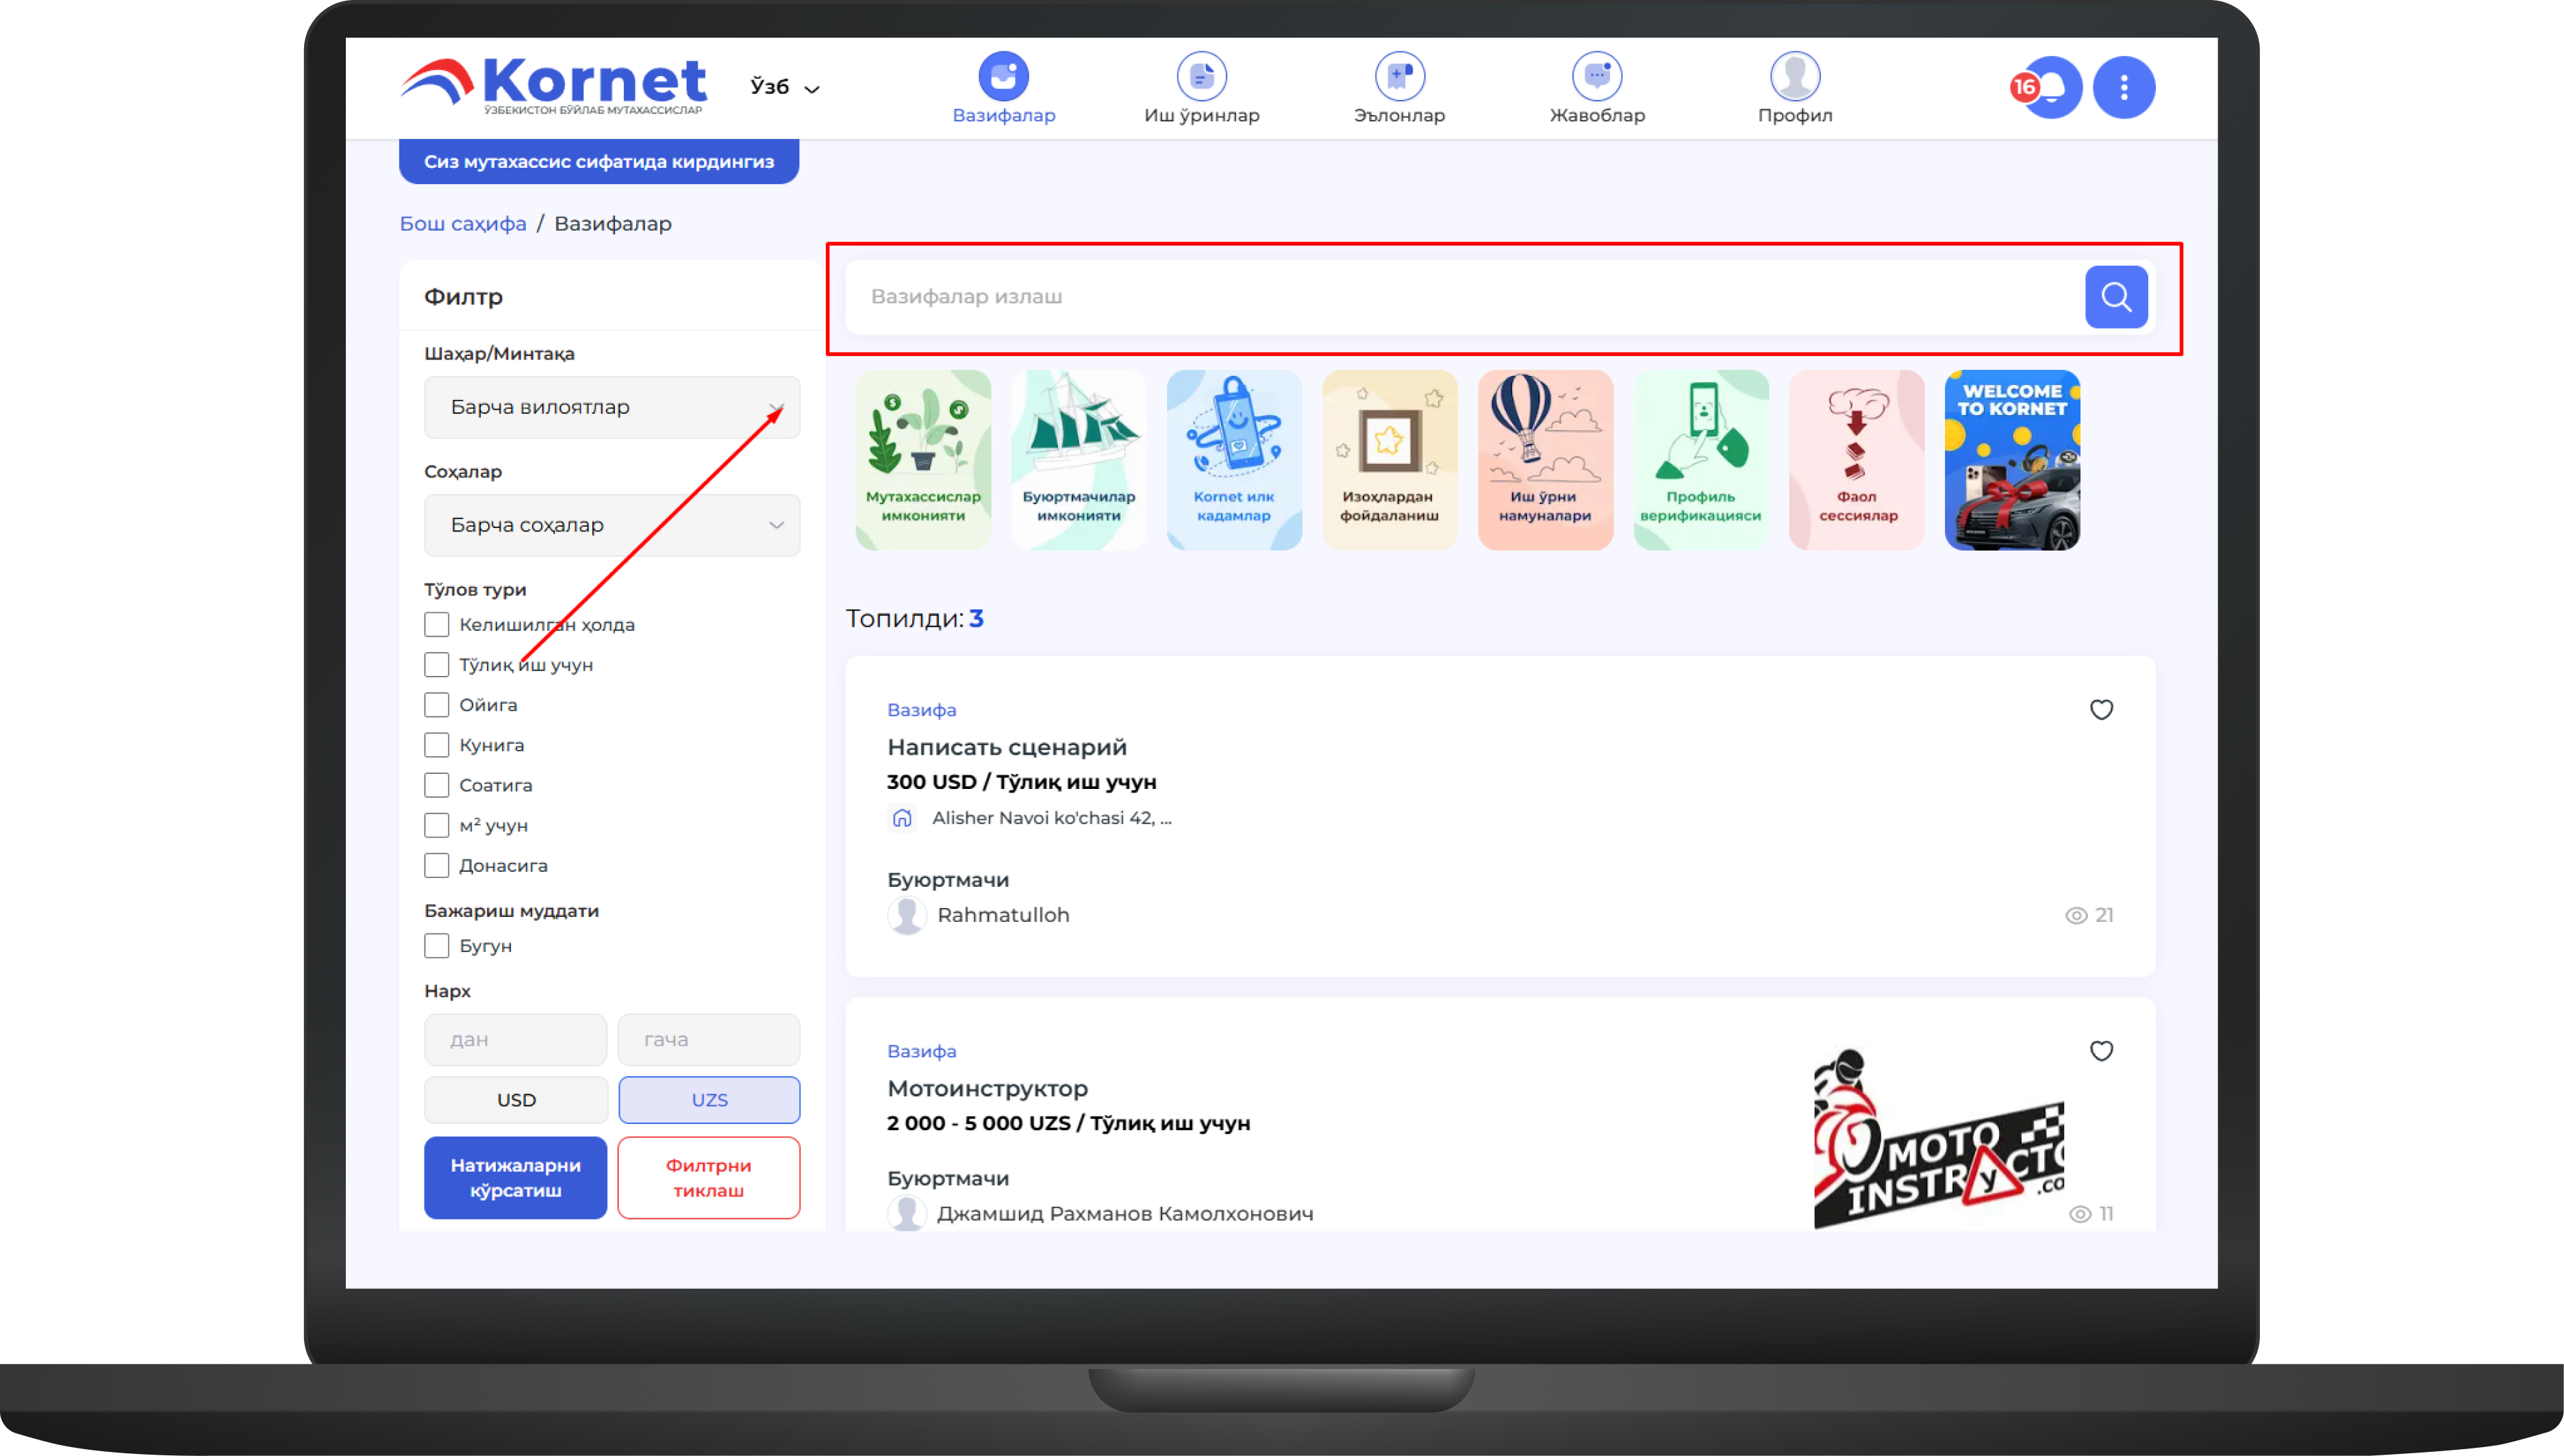Enable the Соатига payment checkbox
The image size is (2564, 1456).
436,785
